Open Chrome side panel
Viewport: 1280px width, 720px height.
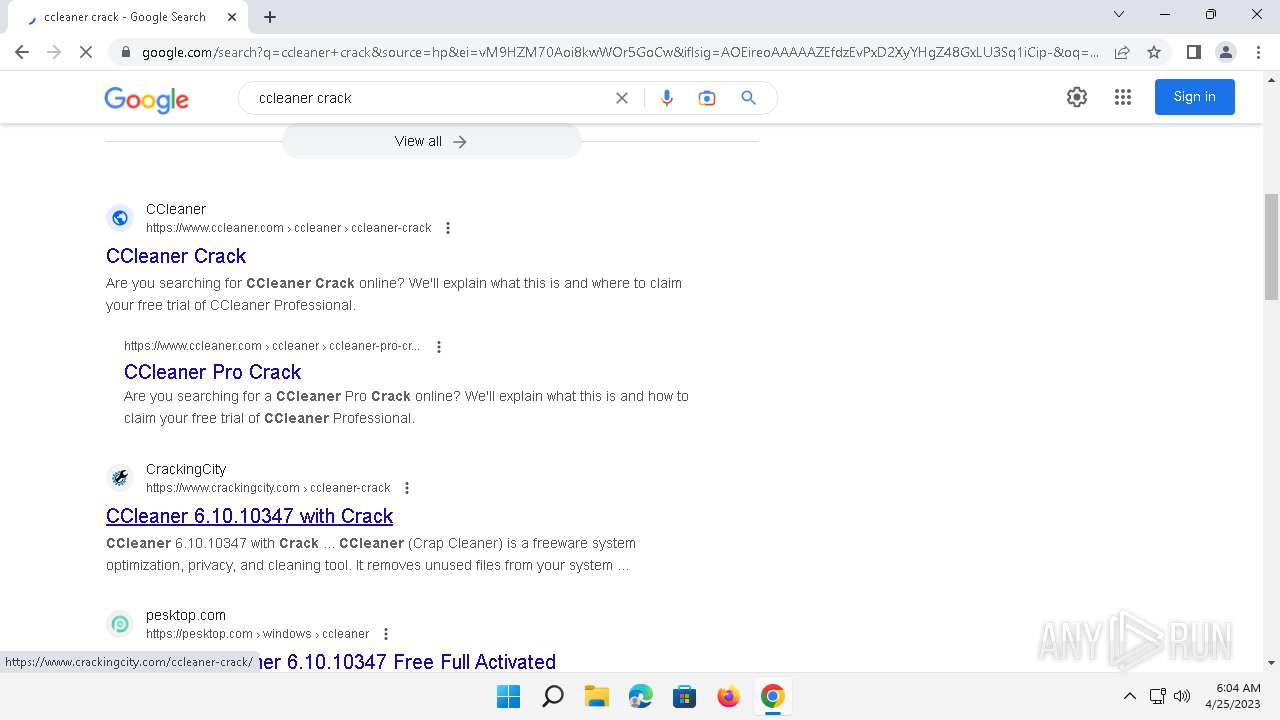tap(1193, 52)
